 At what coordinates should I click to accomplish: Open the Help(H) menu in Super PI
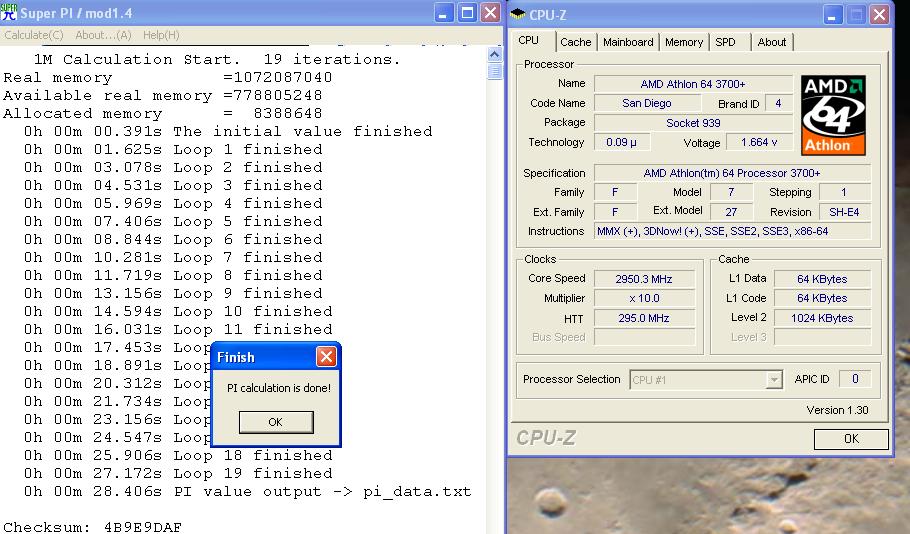(x=161, y=35)
